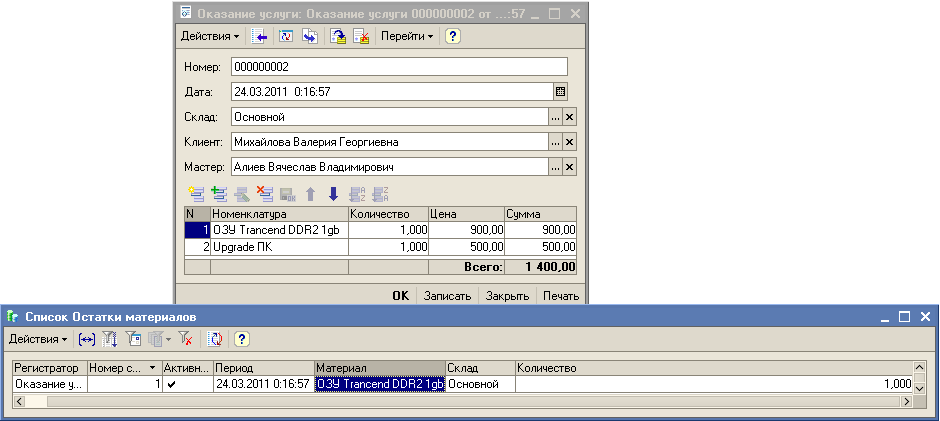Click the finish editing diskette OK icon

(288, 194)
